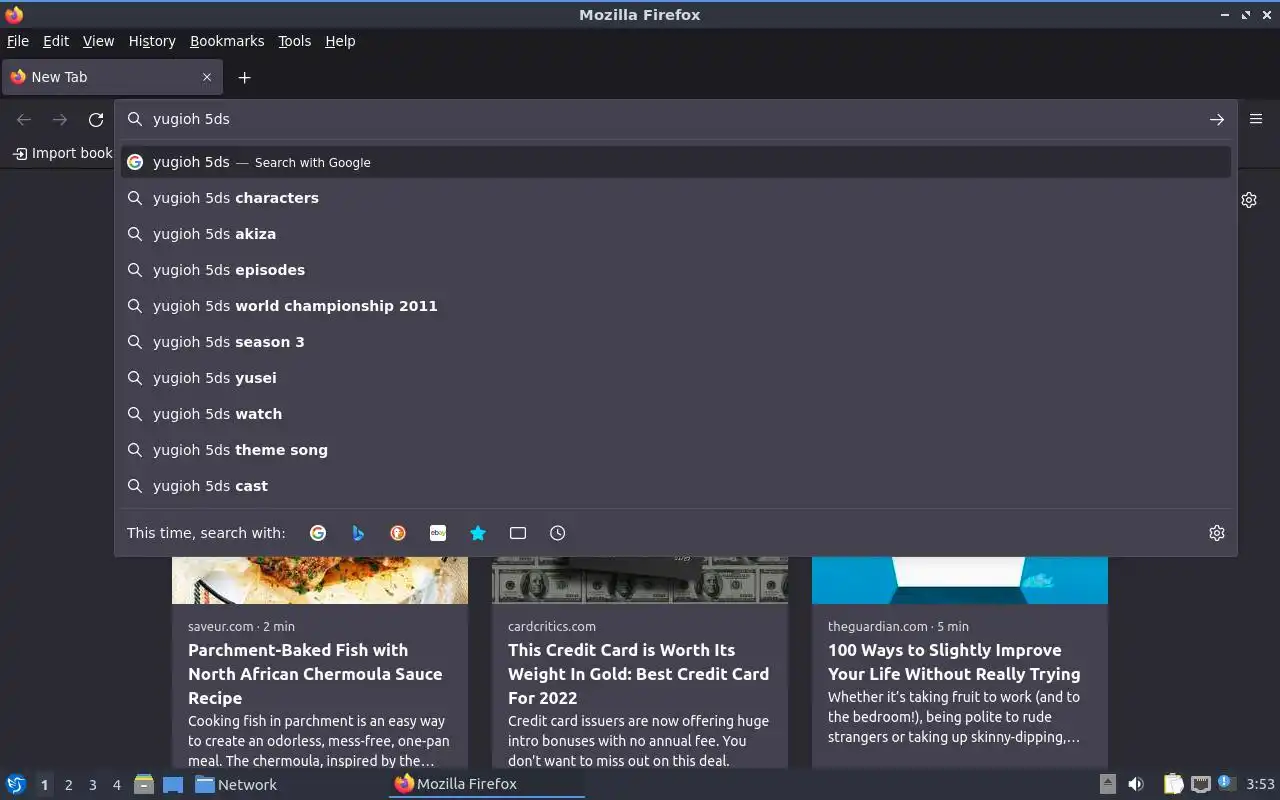1280x800 pixels.
Task: Personalize new tab with gear icon
Action: pos(1249,200)
